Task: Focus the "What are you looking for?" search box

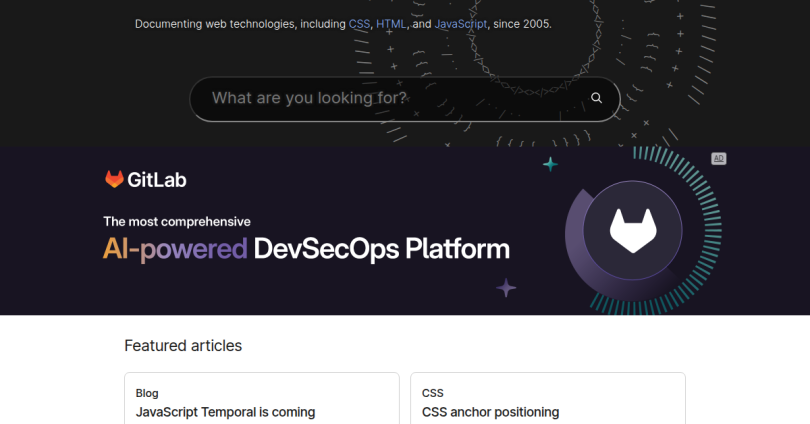Action: tap(390, 98)
